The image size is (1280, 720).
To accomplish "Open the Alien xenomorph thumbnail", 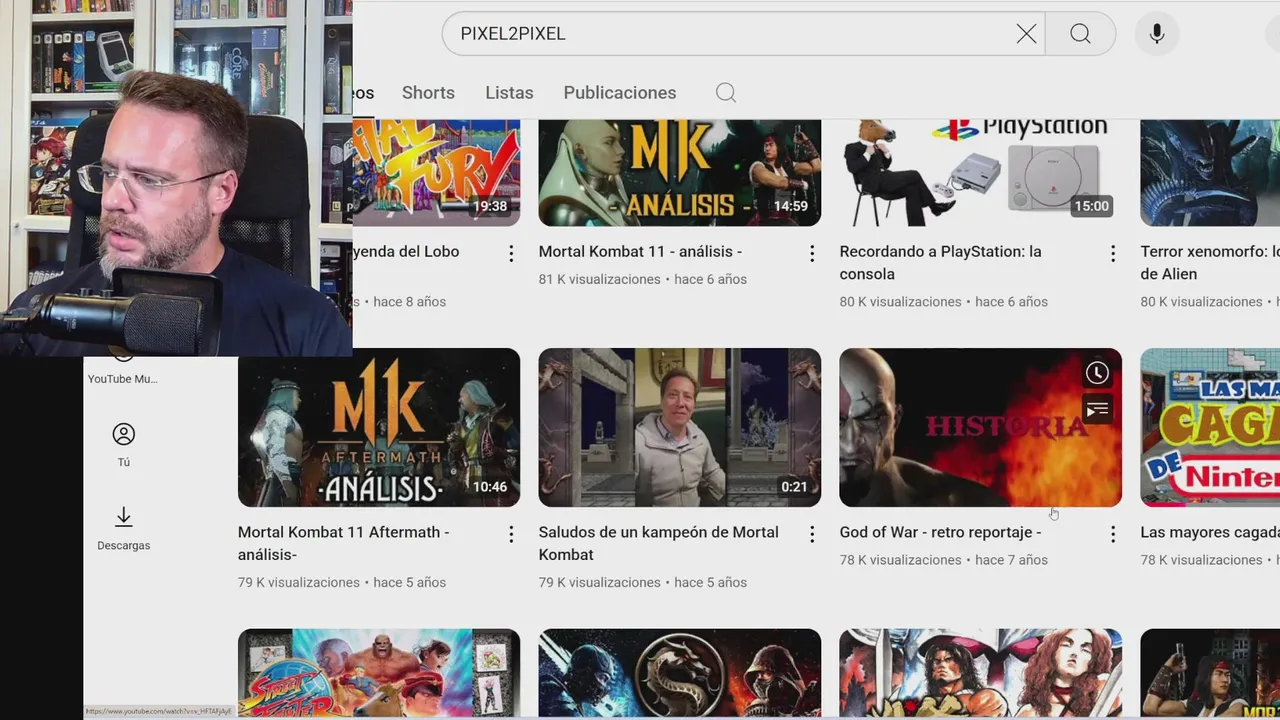I will click(x=1210, y=173).
